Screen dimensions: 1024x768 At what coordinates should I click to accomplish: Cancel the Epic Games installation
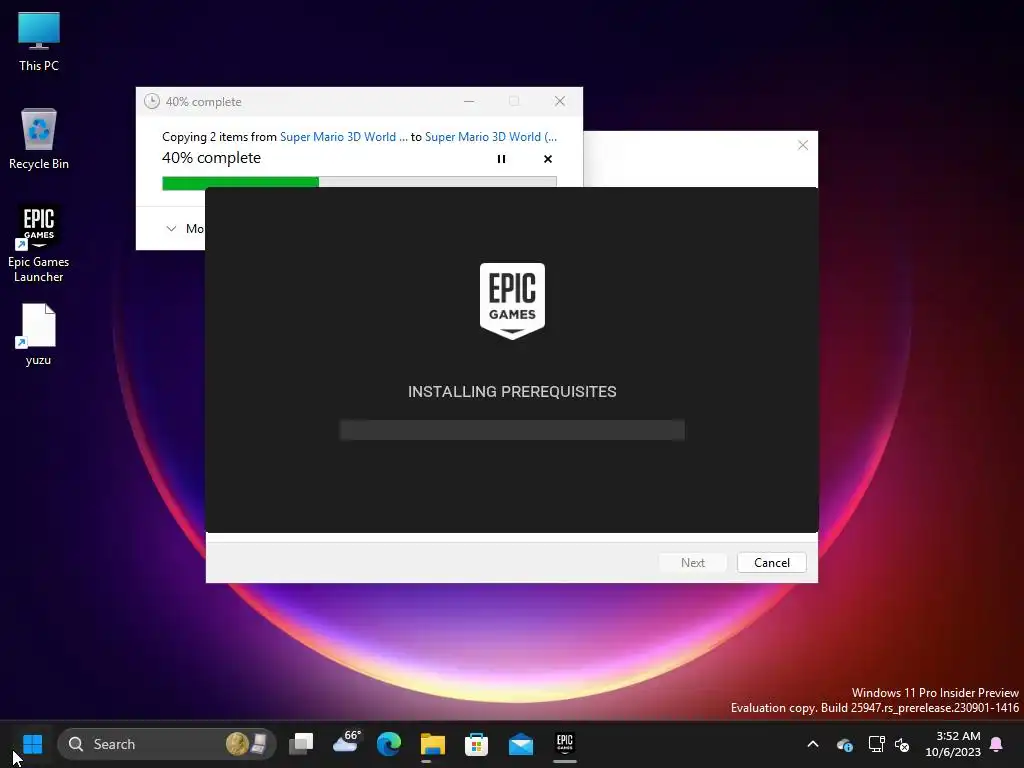(x=771, y=562)
